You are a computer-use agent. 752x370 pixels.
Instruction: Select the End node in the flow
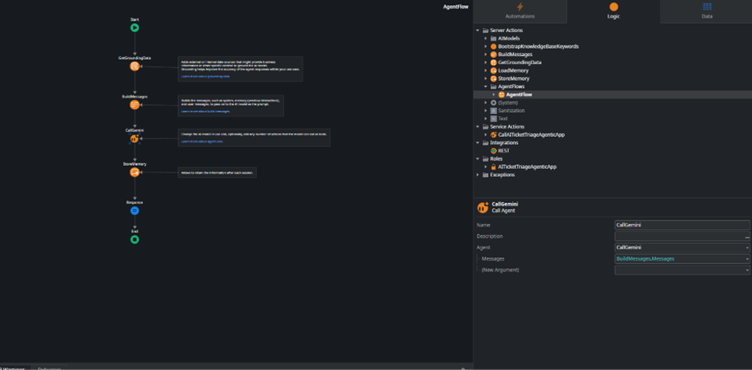pyautogui.click(x=135, y=239)
